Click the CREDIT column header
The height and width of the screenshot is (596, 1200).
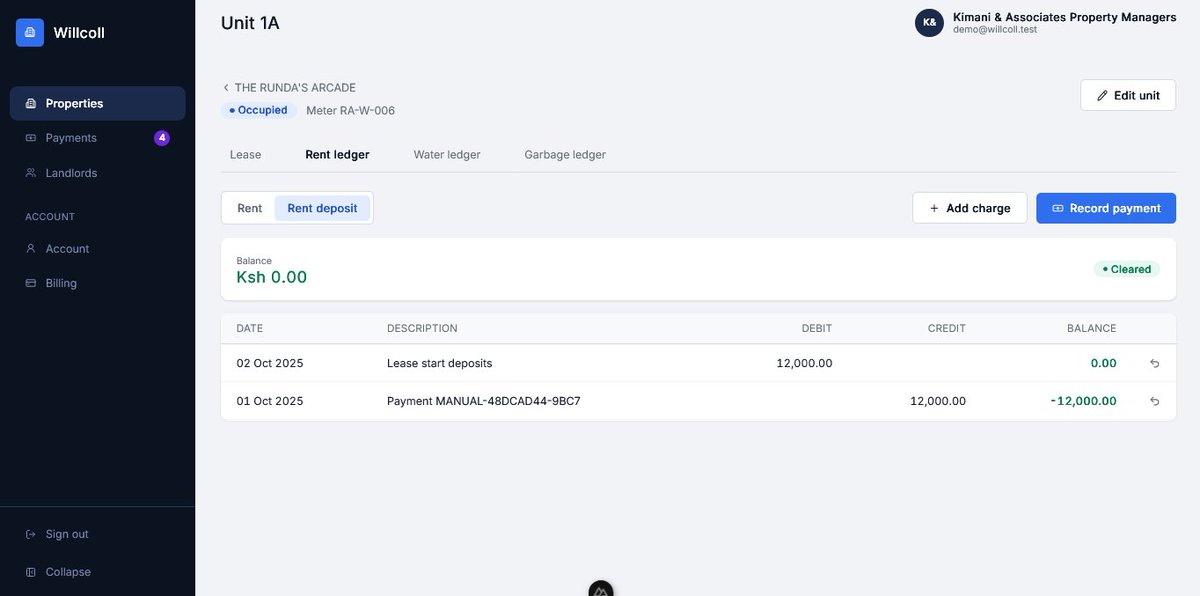pos(947,328)
